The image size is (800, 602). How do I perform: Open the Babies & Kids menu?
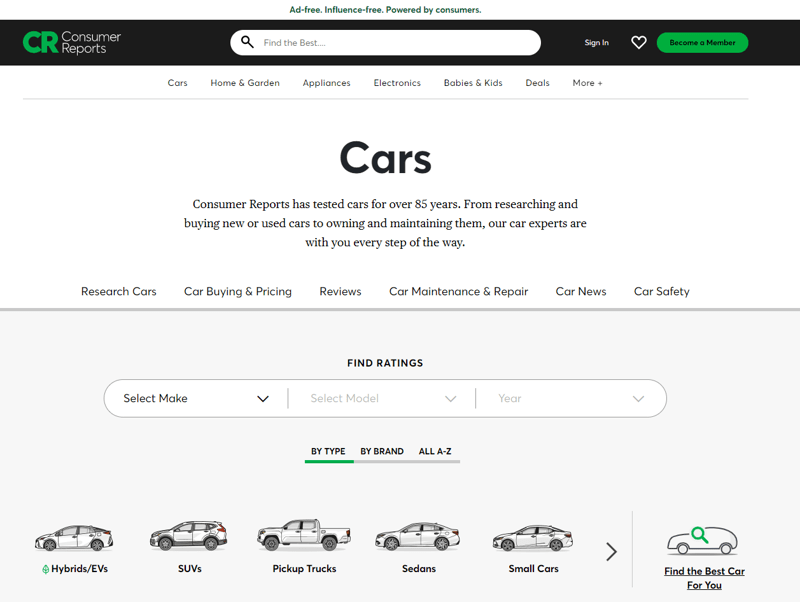[x=473, y=83]
